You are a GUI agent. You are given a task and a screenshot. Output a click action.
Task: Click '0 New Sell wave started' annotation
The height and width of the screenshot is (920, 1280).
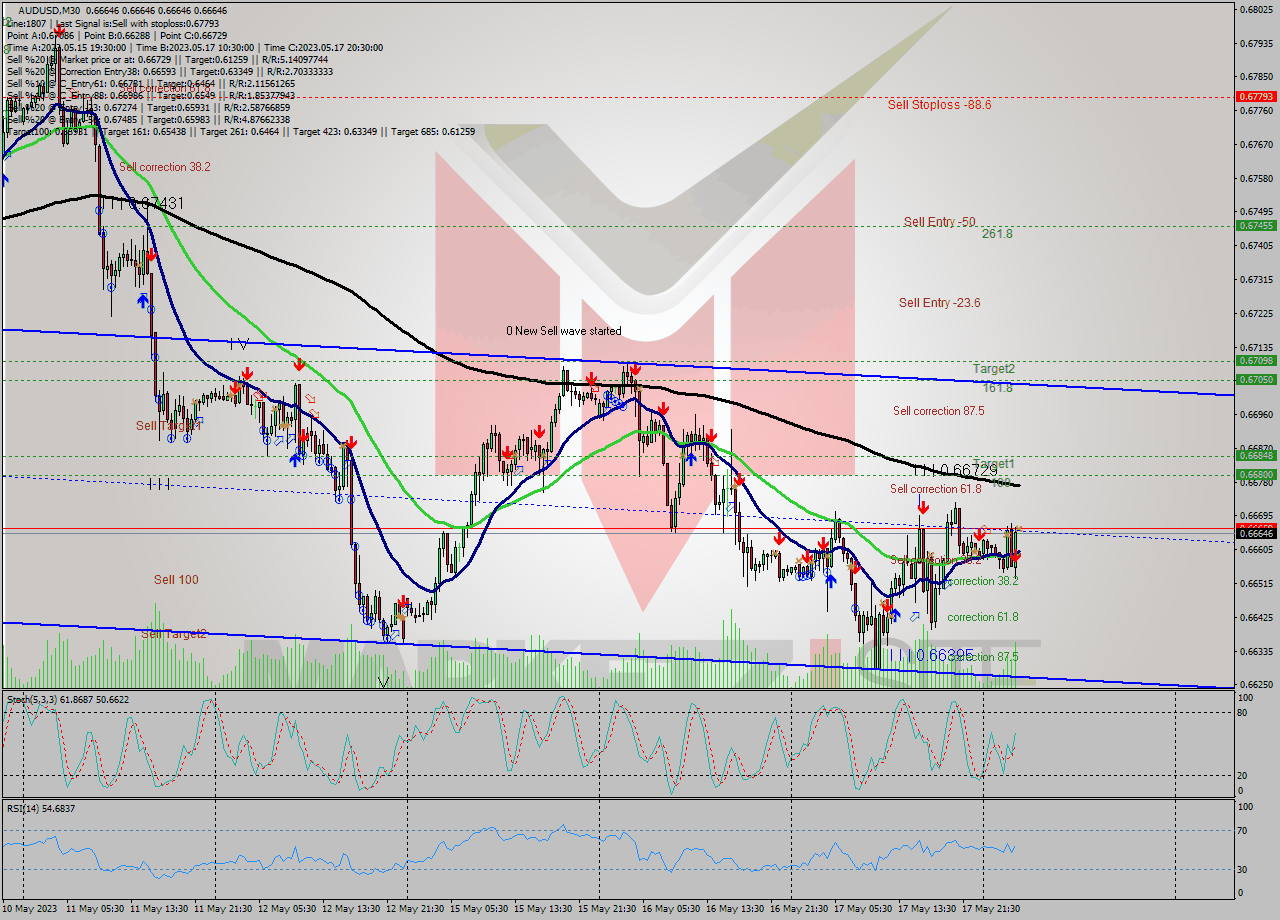point(563,330)
